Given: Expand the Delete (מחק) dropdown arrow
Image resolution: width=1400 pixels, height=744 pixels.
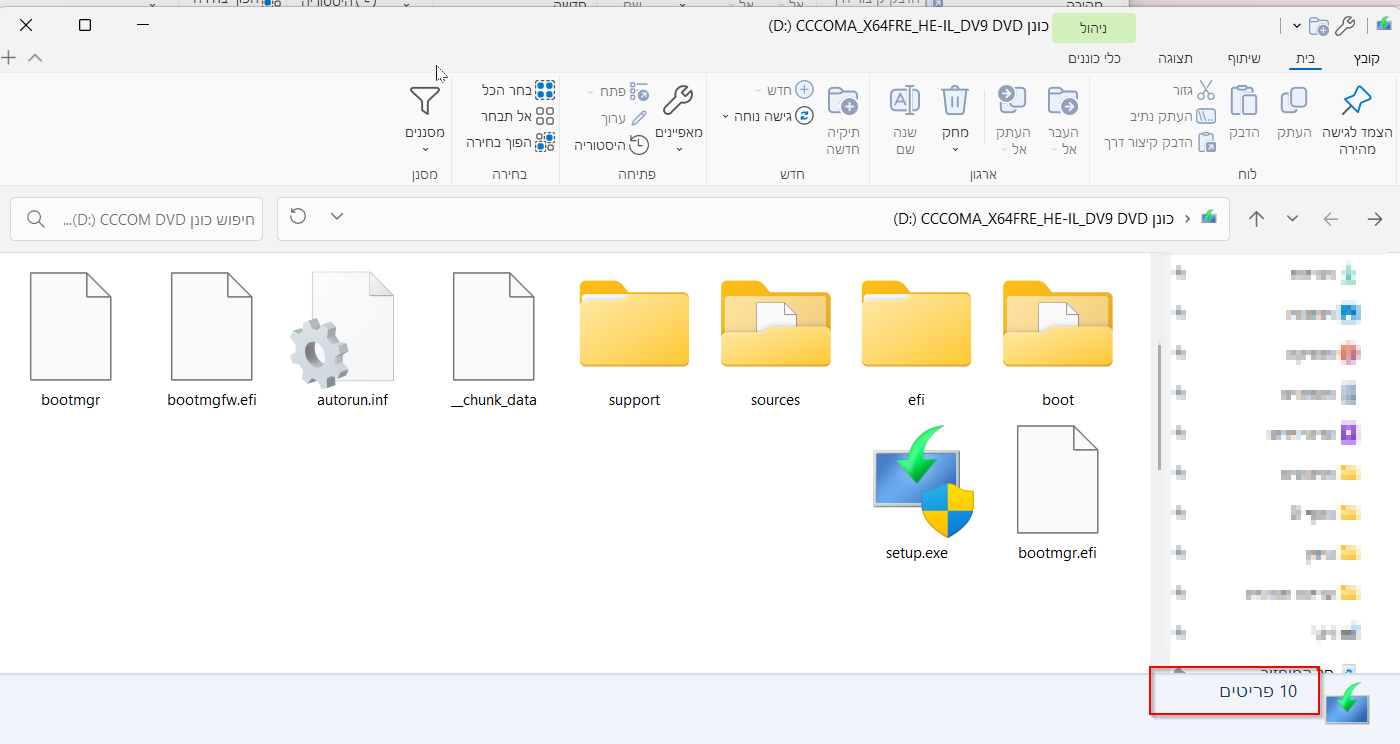Looking at the screenshot, I should (x=955, y=149).
